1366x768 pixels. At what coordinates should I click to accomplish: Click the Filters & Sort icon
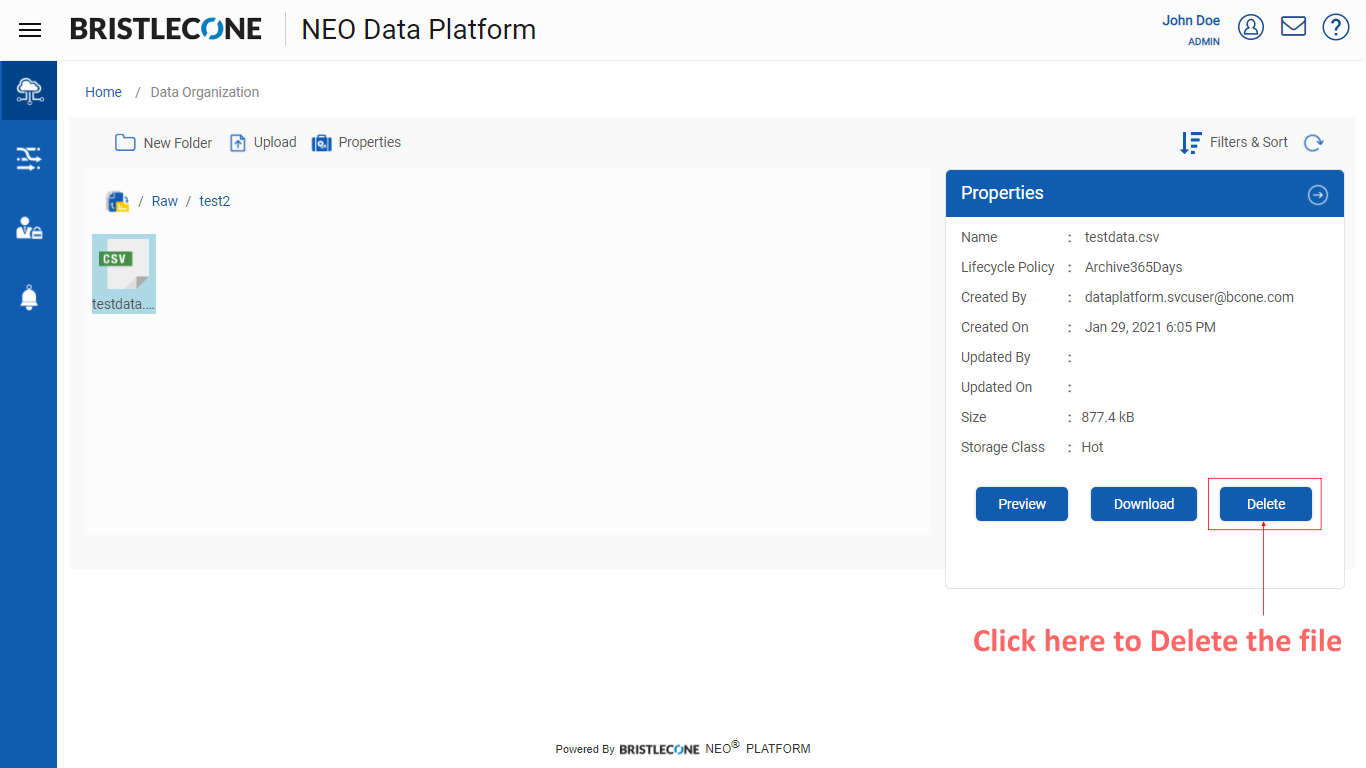[1191, 143]
